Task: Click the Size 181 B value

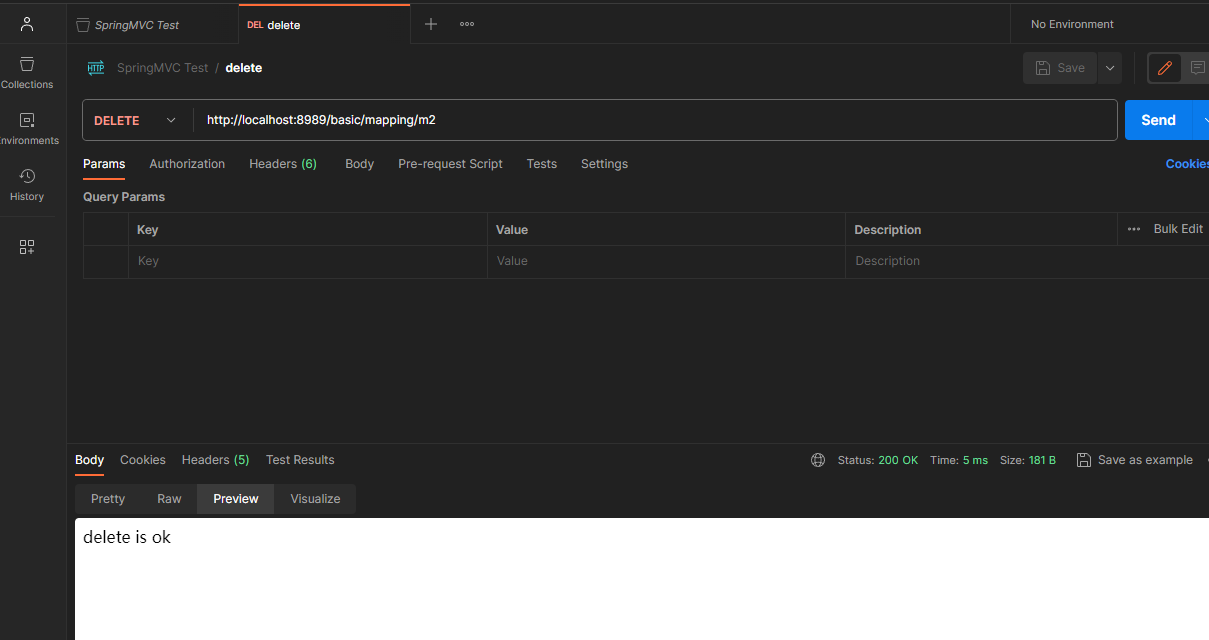Action: [1042, 460]
